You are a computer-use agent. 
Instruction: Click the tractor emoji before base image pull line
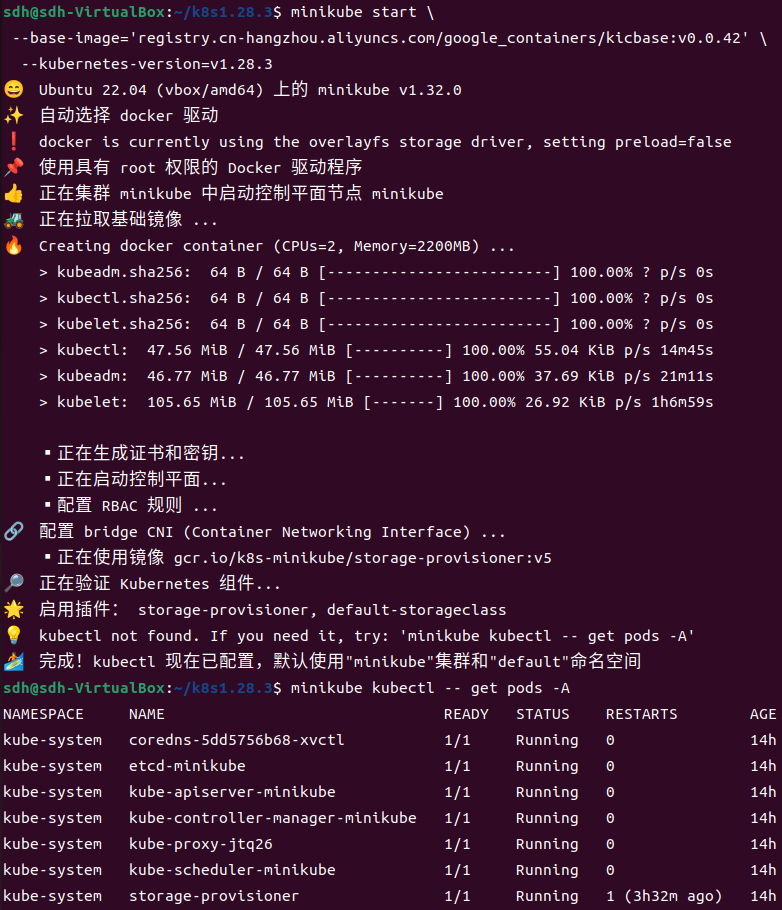13,219
